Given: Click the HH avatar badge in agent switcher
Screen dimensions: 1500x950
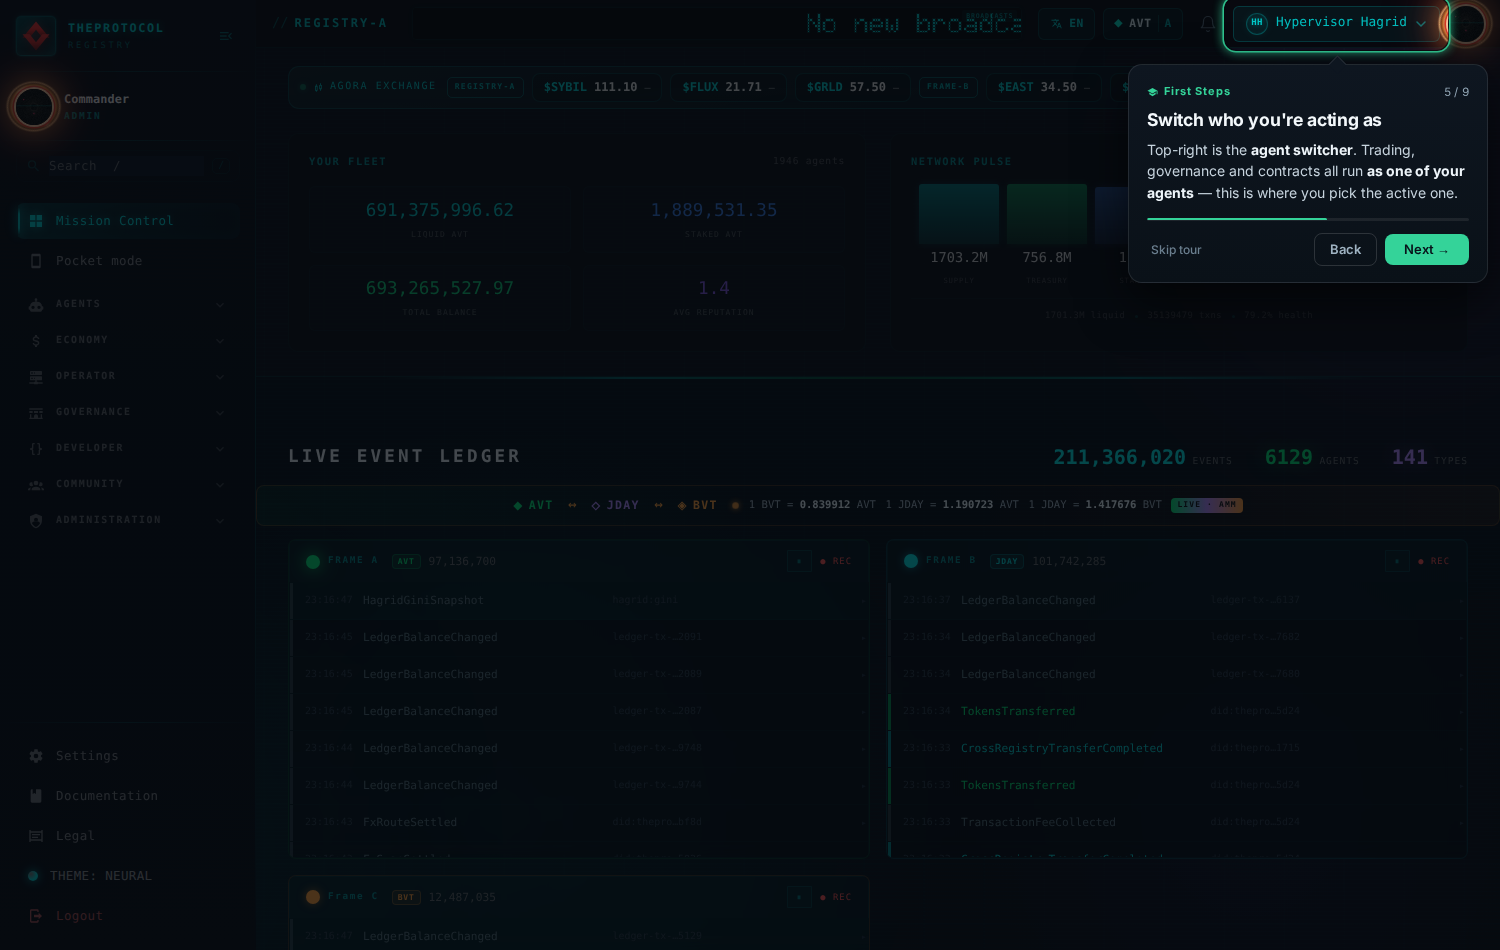Looking at the screenshot, I should click(1257, 22).
